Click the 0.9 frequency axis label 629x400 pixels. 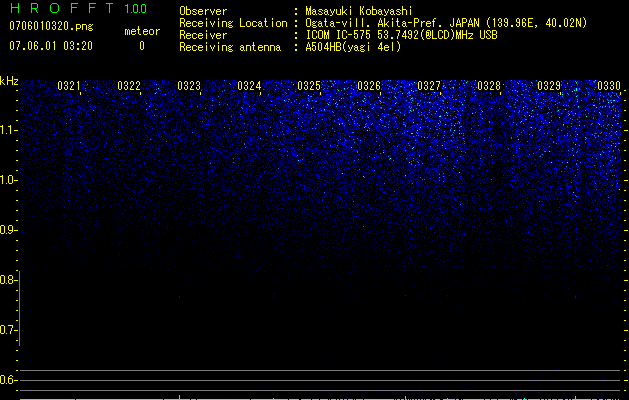tap(7, 230)
